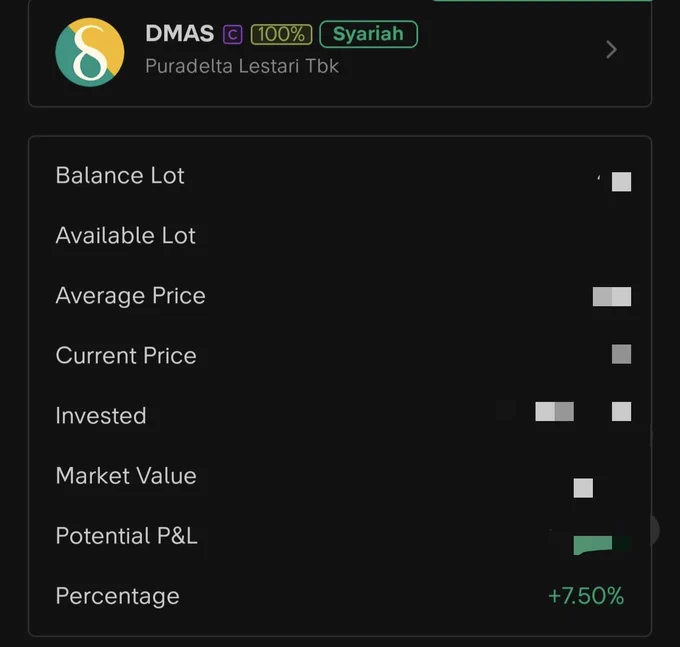Tap the Current Price label
Screen dimensions: 680x647
[126, 356]
